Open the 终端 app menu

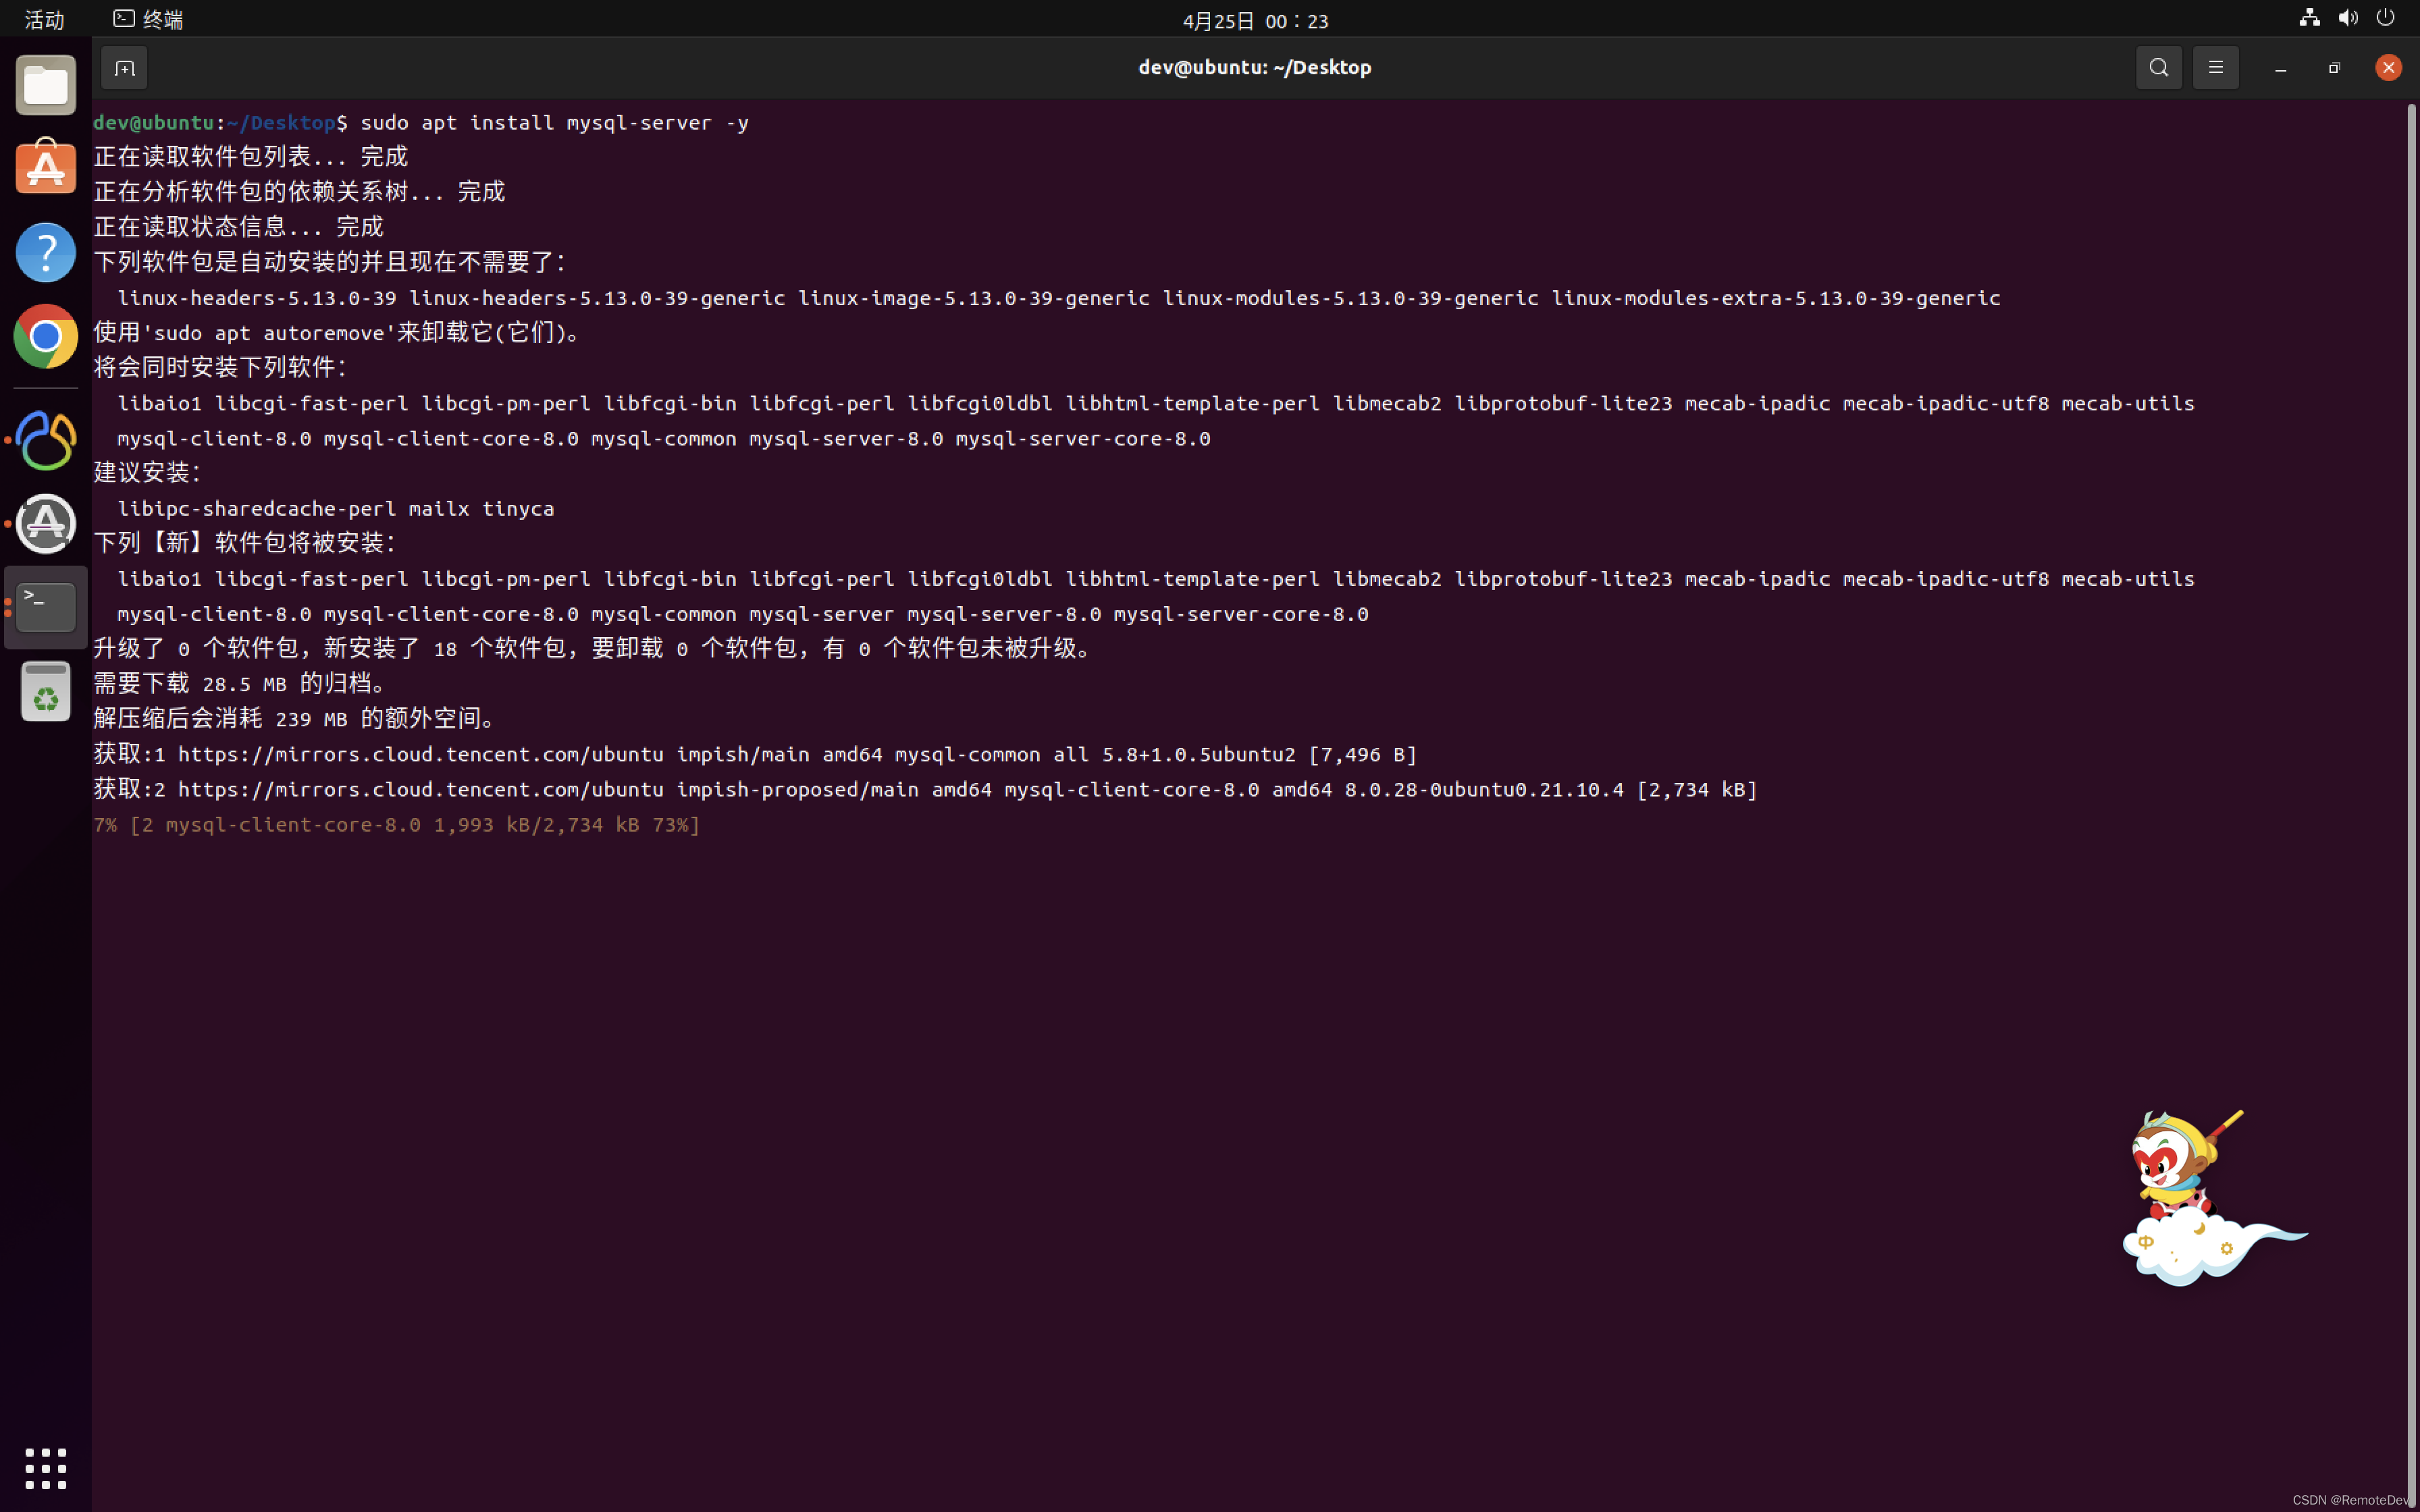coord(148,19)
